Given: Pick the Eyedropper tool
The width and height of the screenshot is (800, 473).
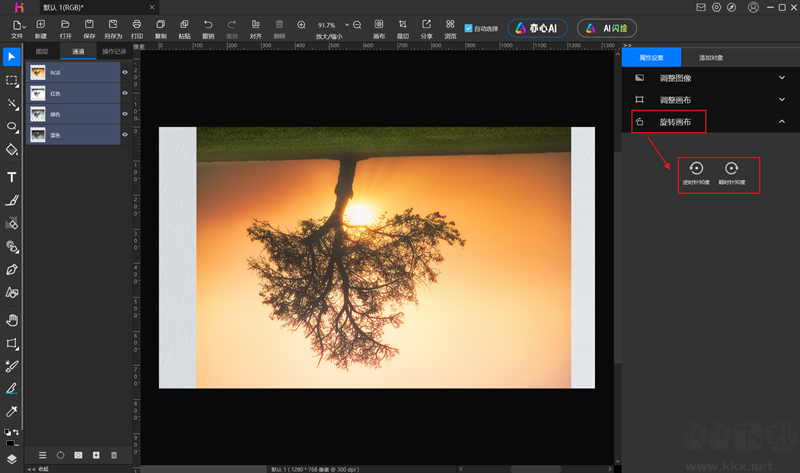Looking at the screenshot, I should tap(12, 411).
